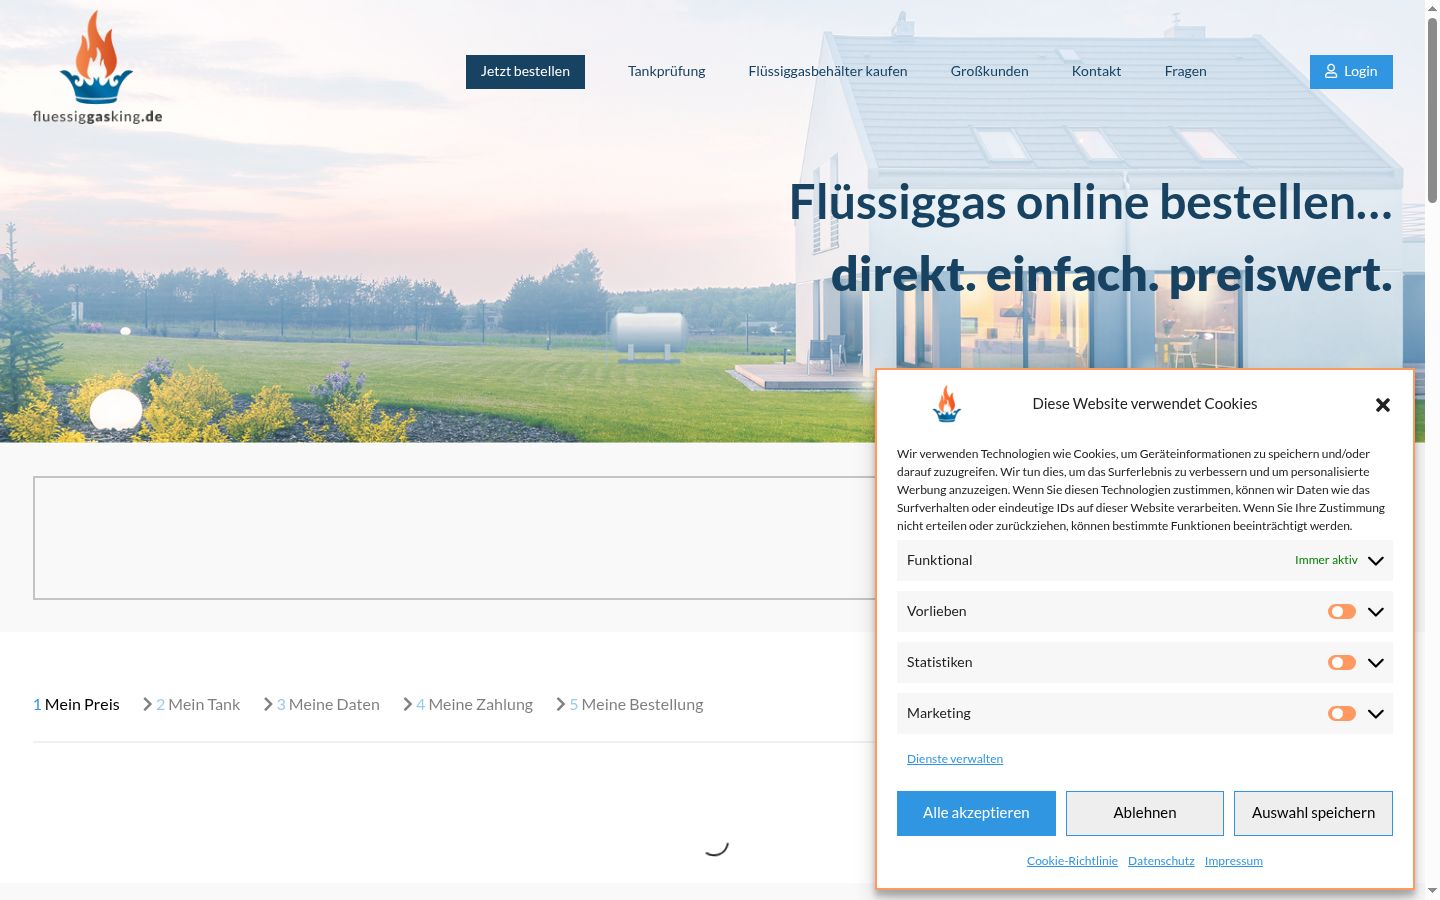Click the scrollbar down arrow

(1432, 891)
